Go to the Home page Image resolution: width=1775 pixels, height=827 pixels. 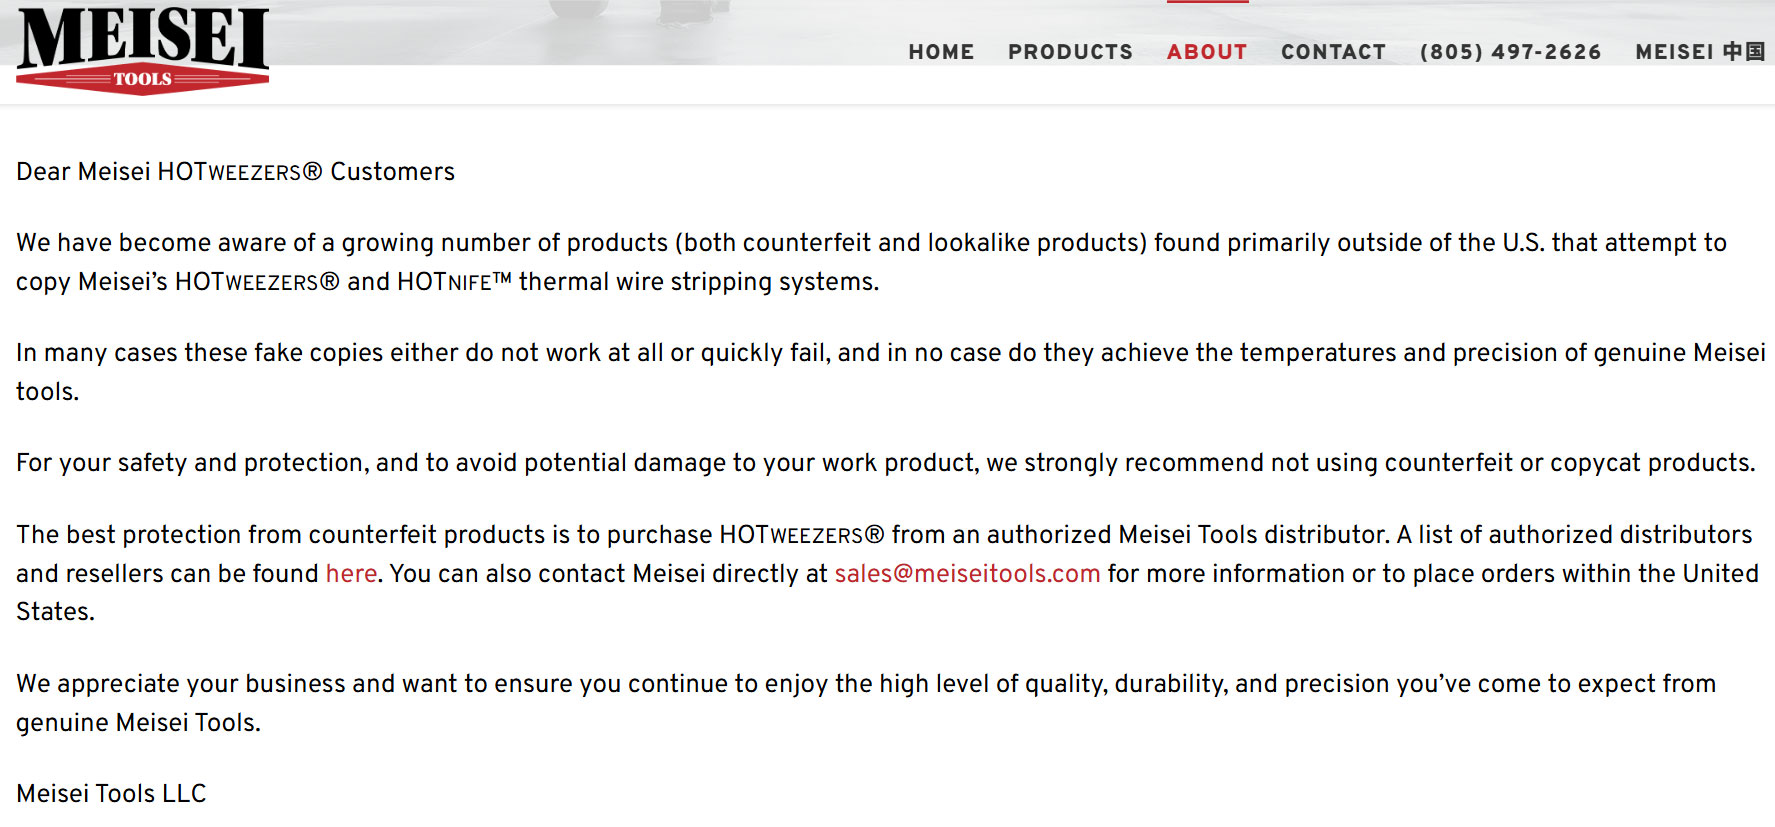pyautogui.click(x=941, y=52)
